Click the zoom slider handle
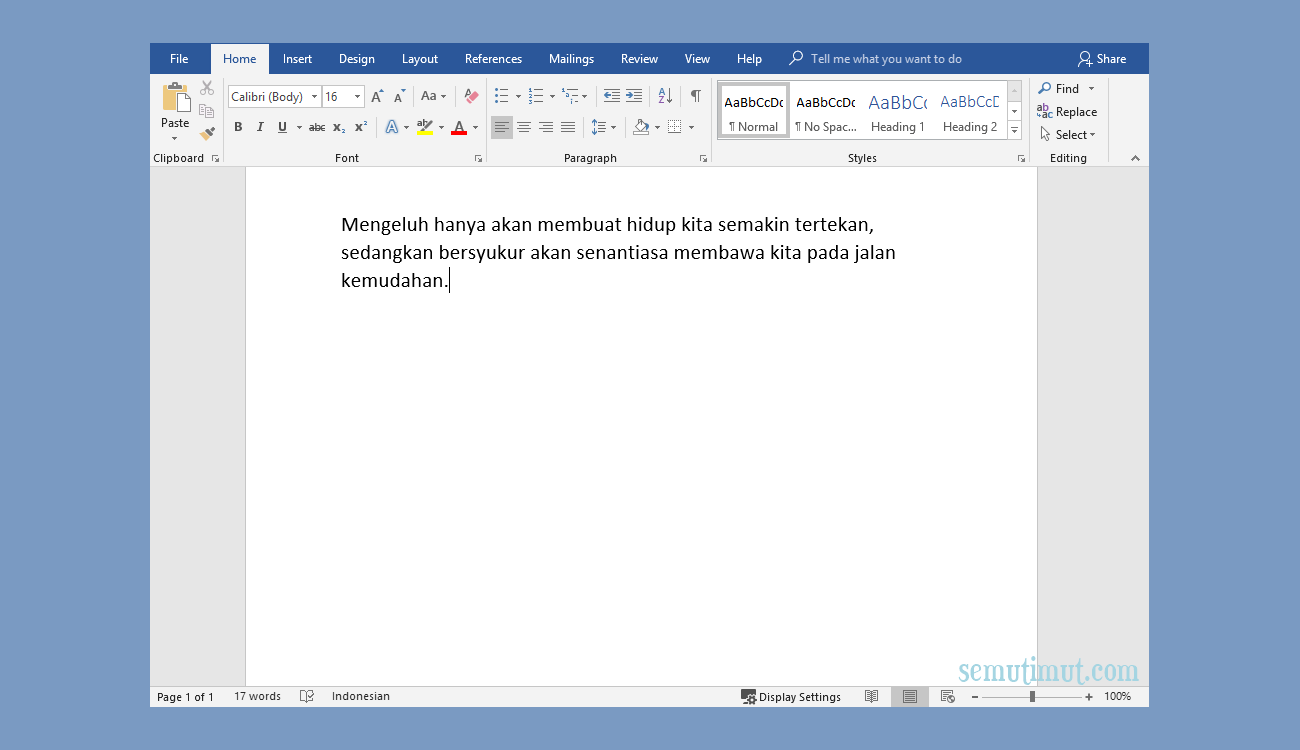This screenshot has width=1300, height=750. (x=1032, y=697)
